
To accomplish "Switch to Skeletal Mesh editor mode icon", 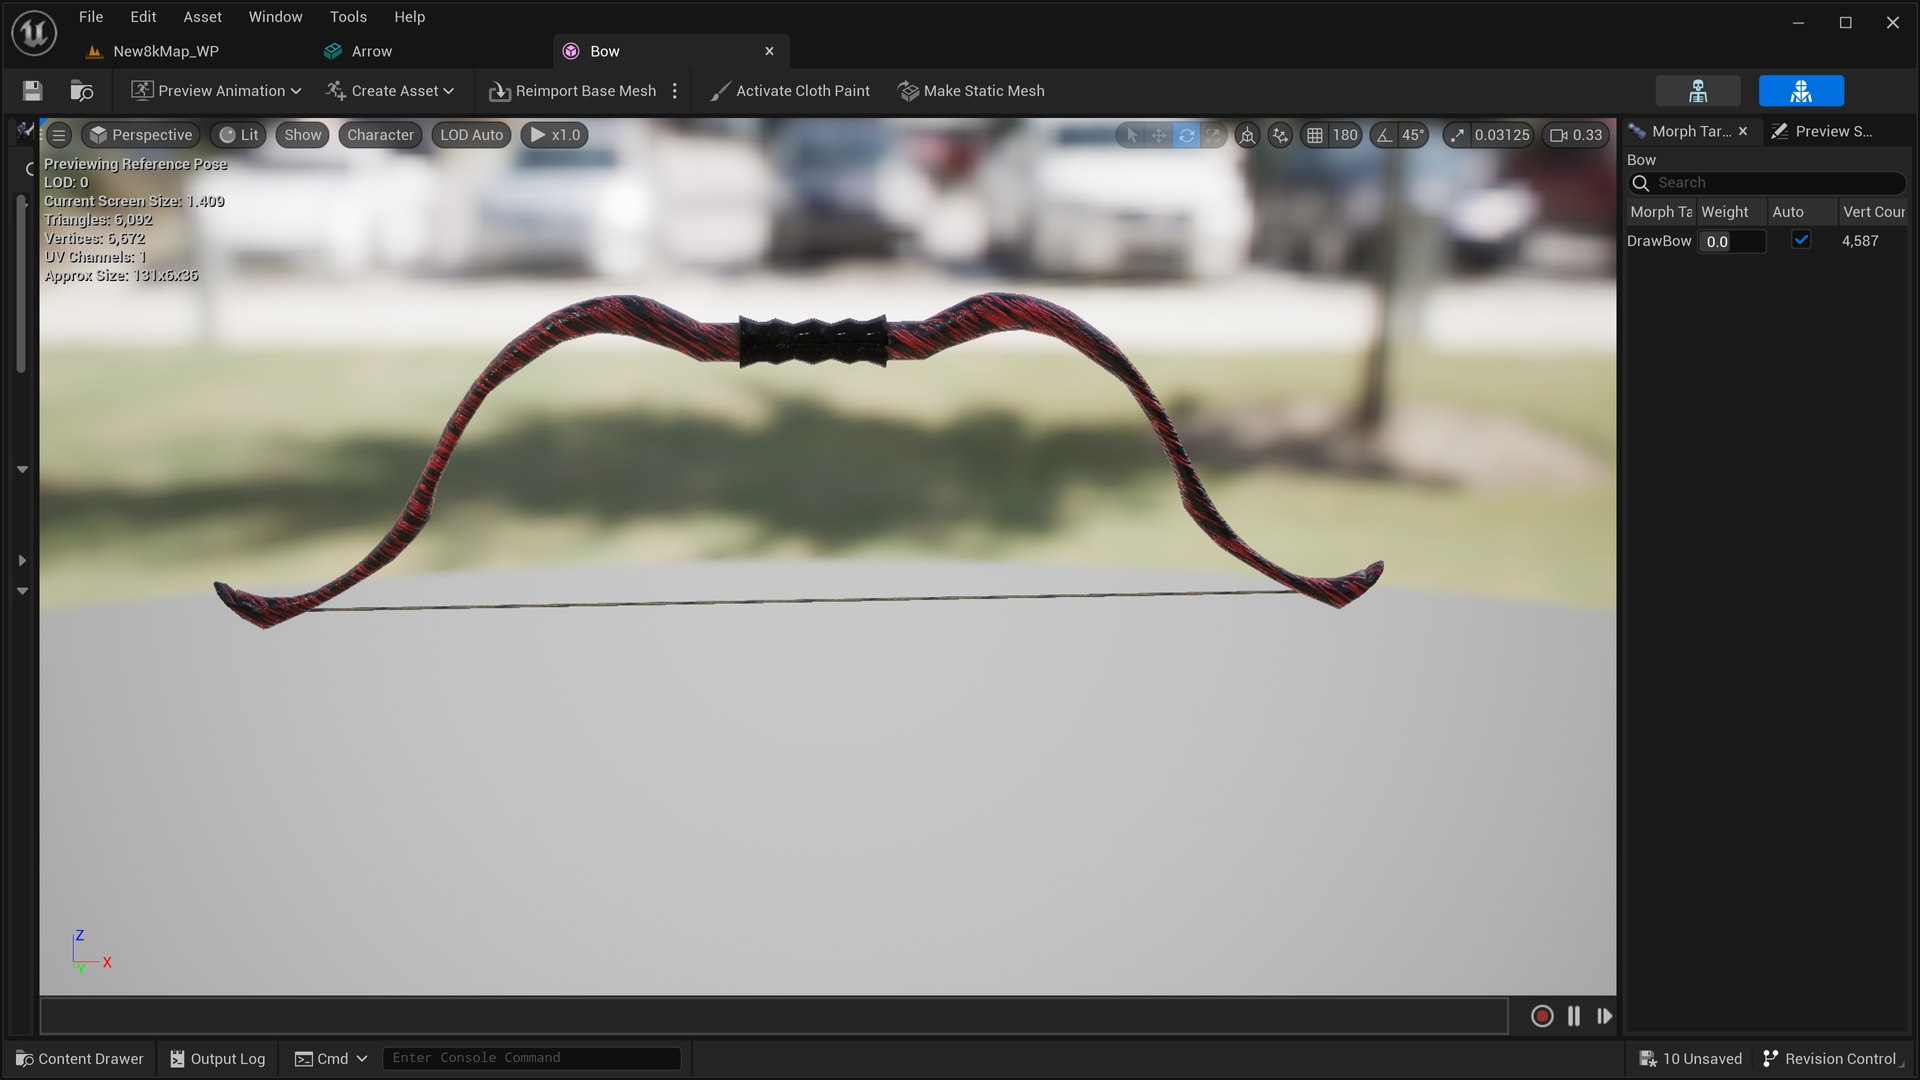I will pos(1801,91).
